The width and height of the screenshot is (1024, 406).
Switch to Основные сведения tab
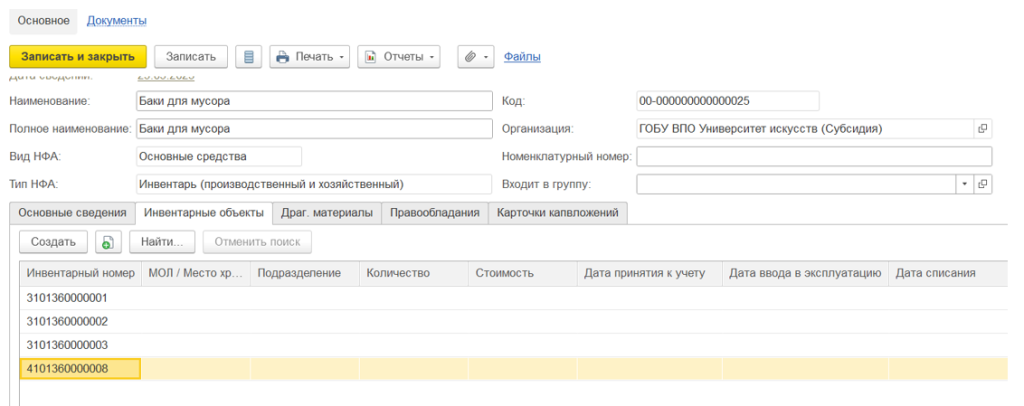click(x=72, y=213)
